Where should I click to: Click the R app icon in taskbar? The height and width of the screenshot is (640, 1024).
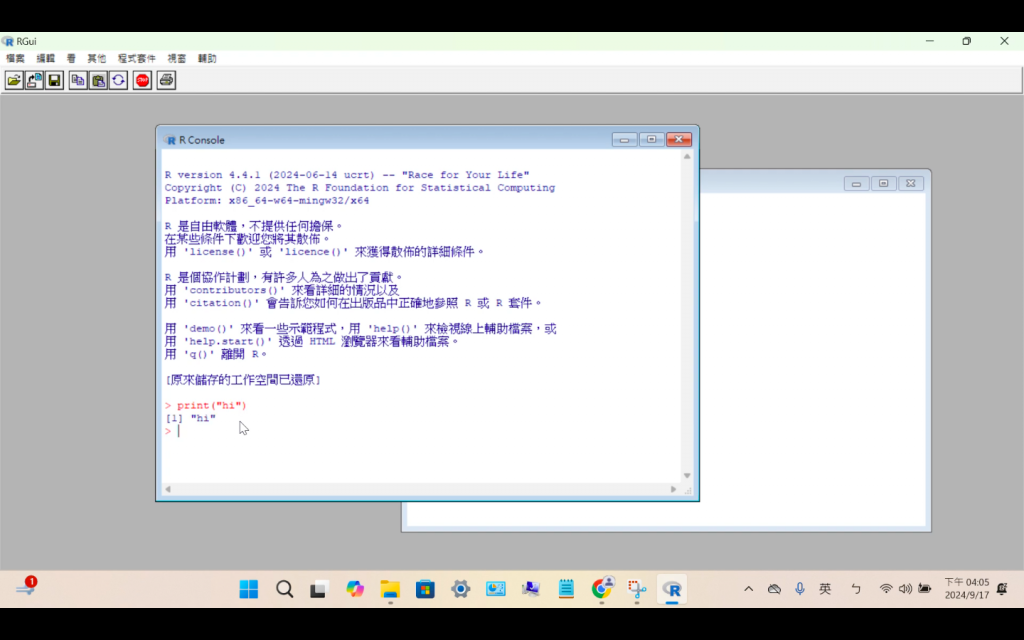click(672, 589)
